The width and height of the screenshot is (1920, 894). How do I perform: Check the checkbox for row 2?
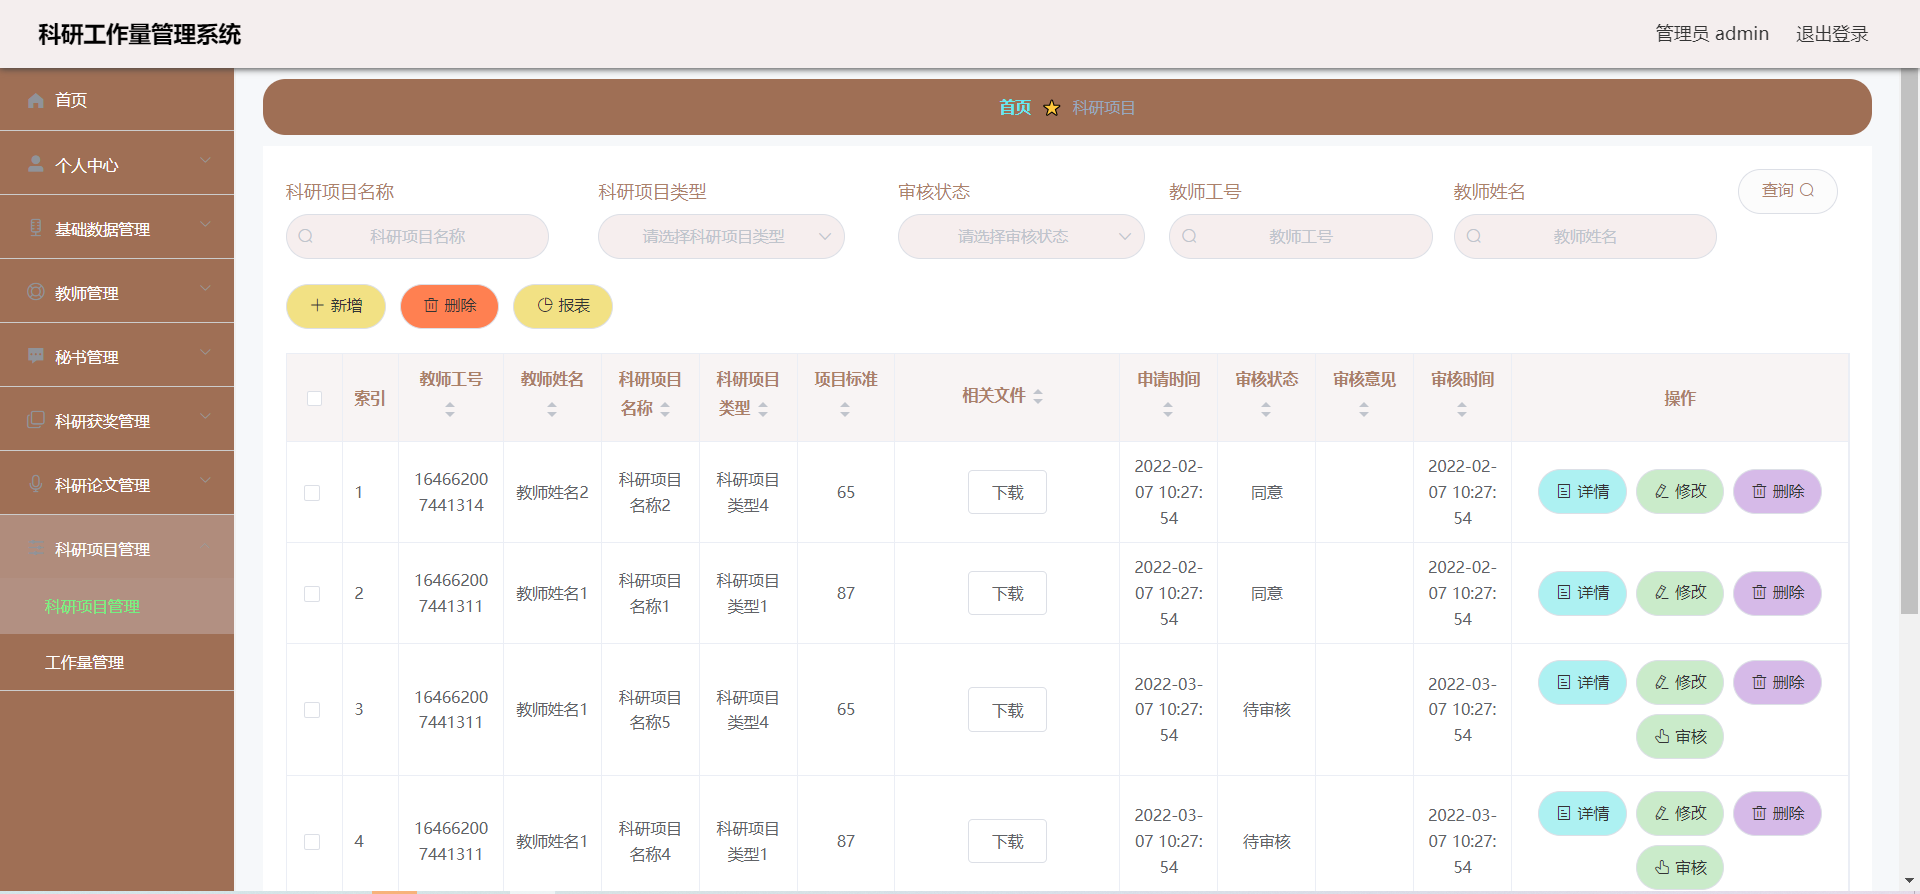(312, 594)
